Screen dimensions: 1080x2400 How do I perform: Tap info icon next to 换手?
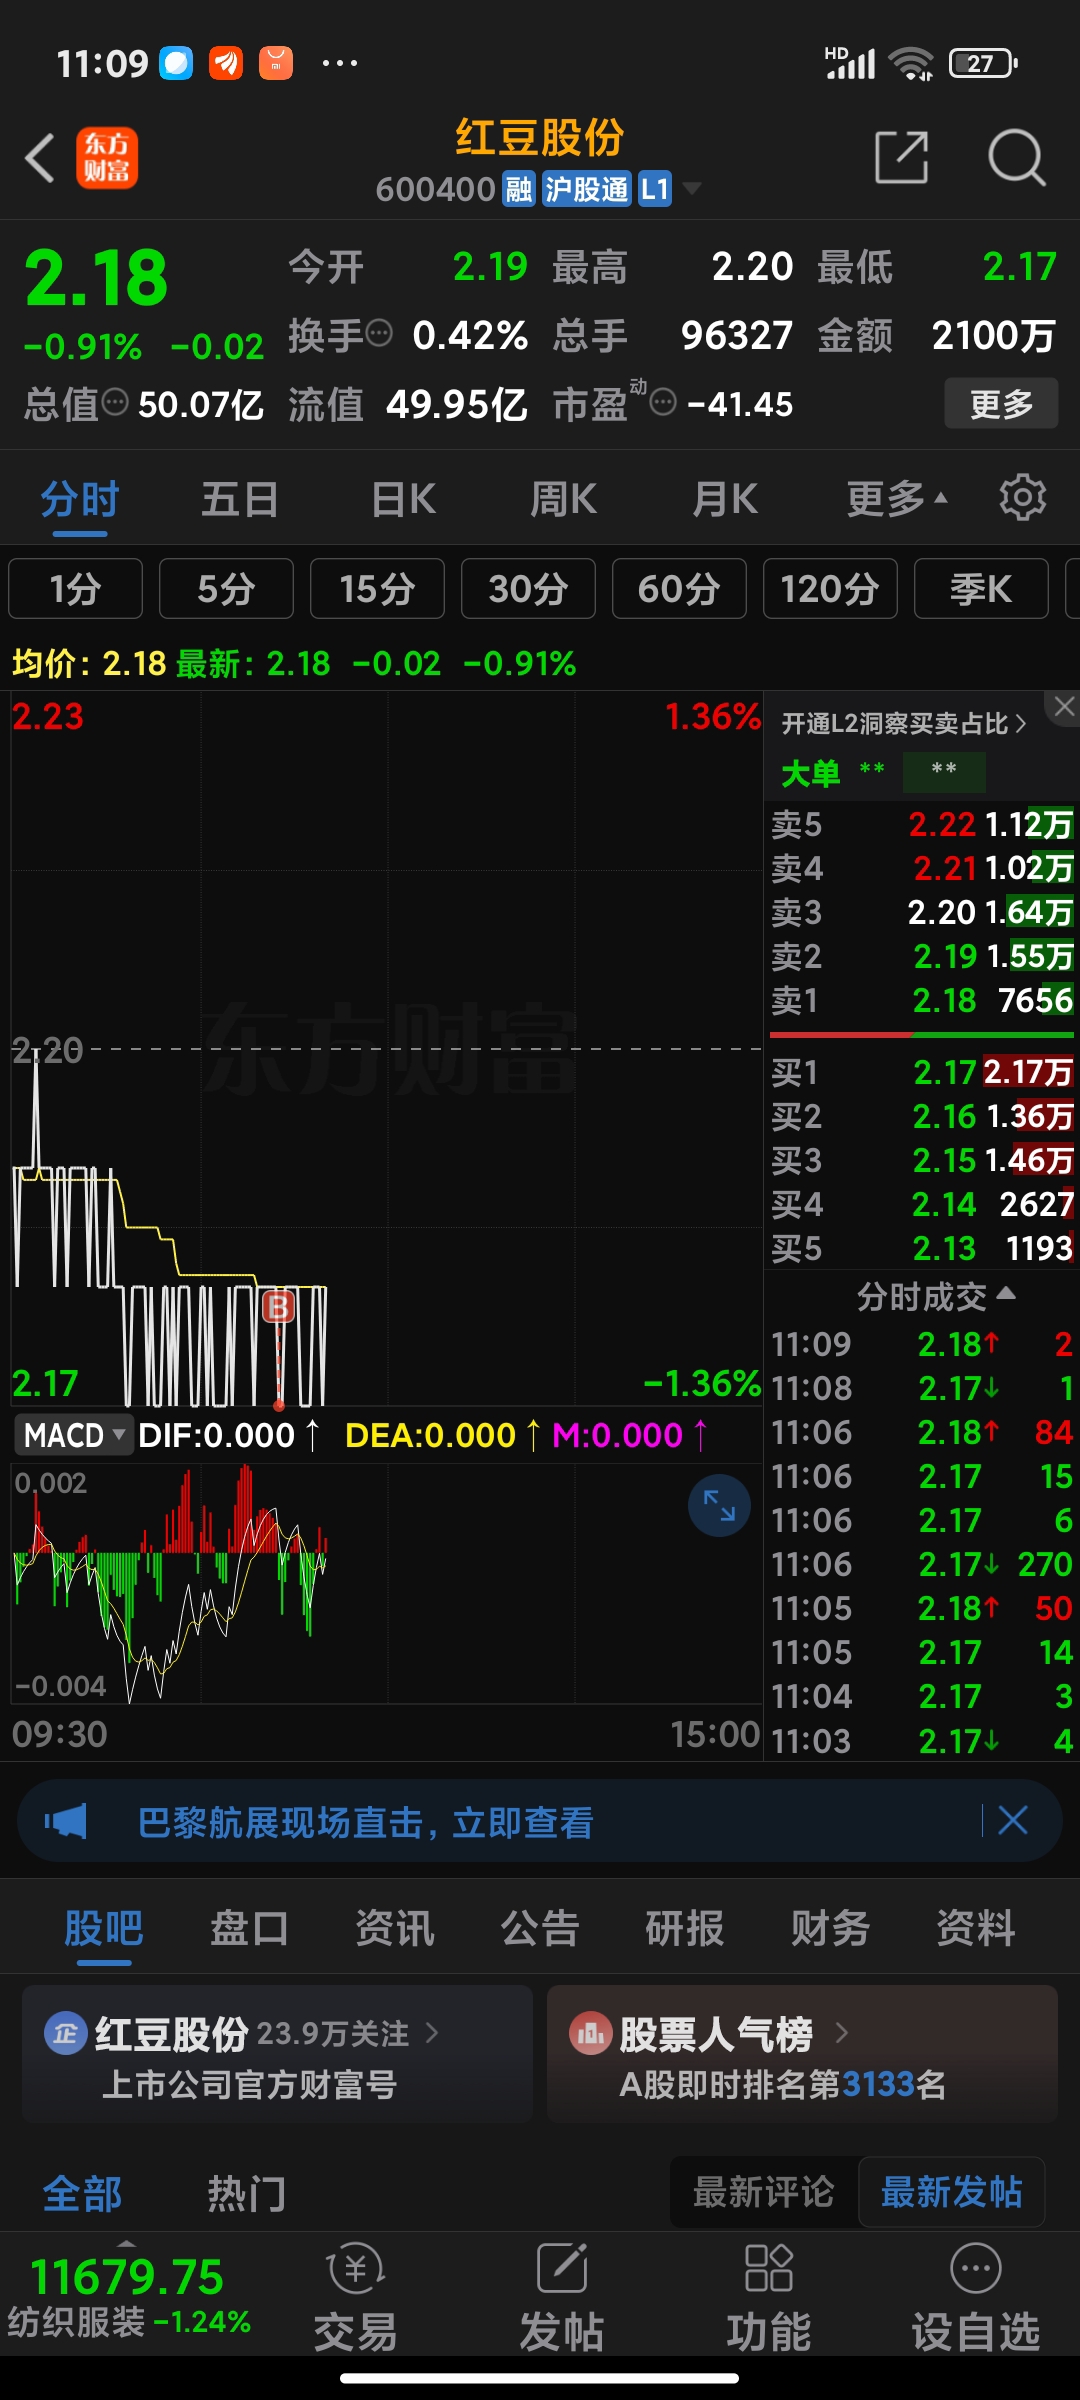coord(379,332)
